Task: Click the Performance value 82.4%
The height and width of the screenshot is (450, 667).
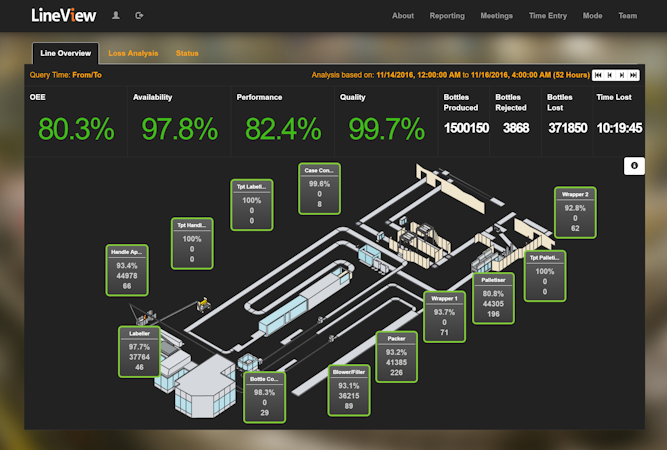Action: (283, 129)
